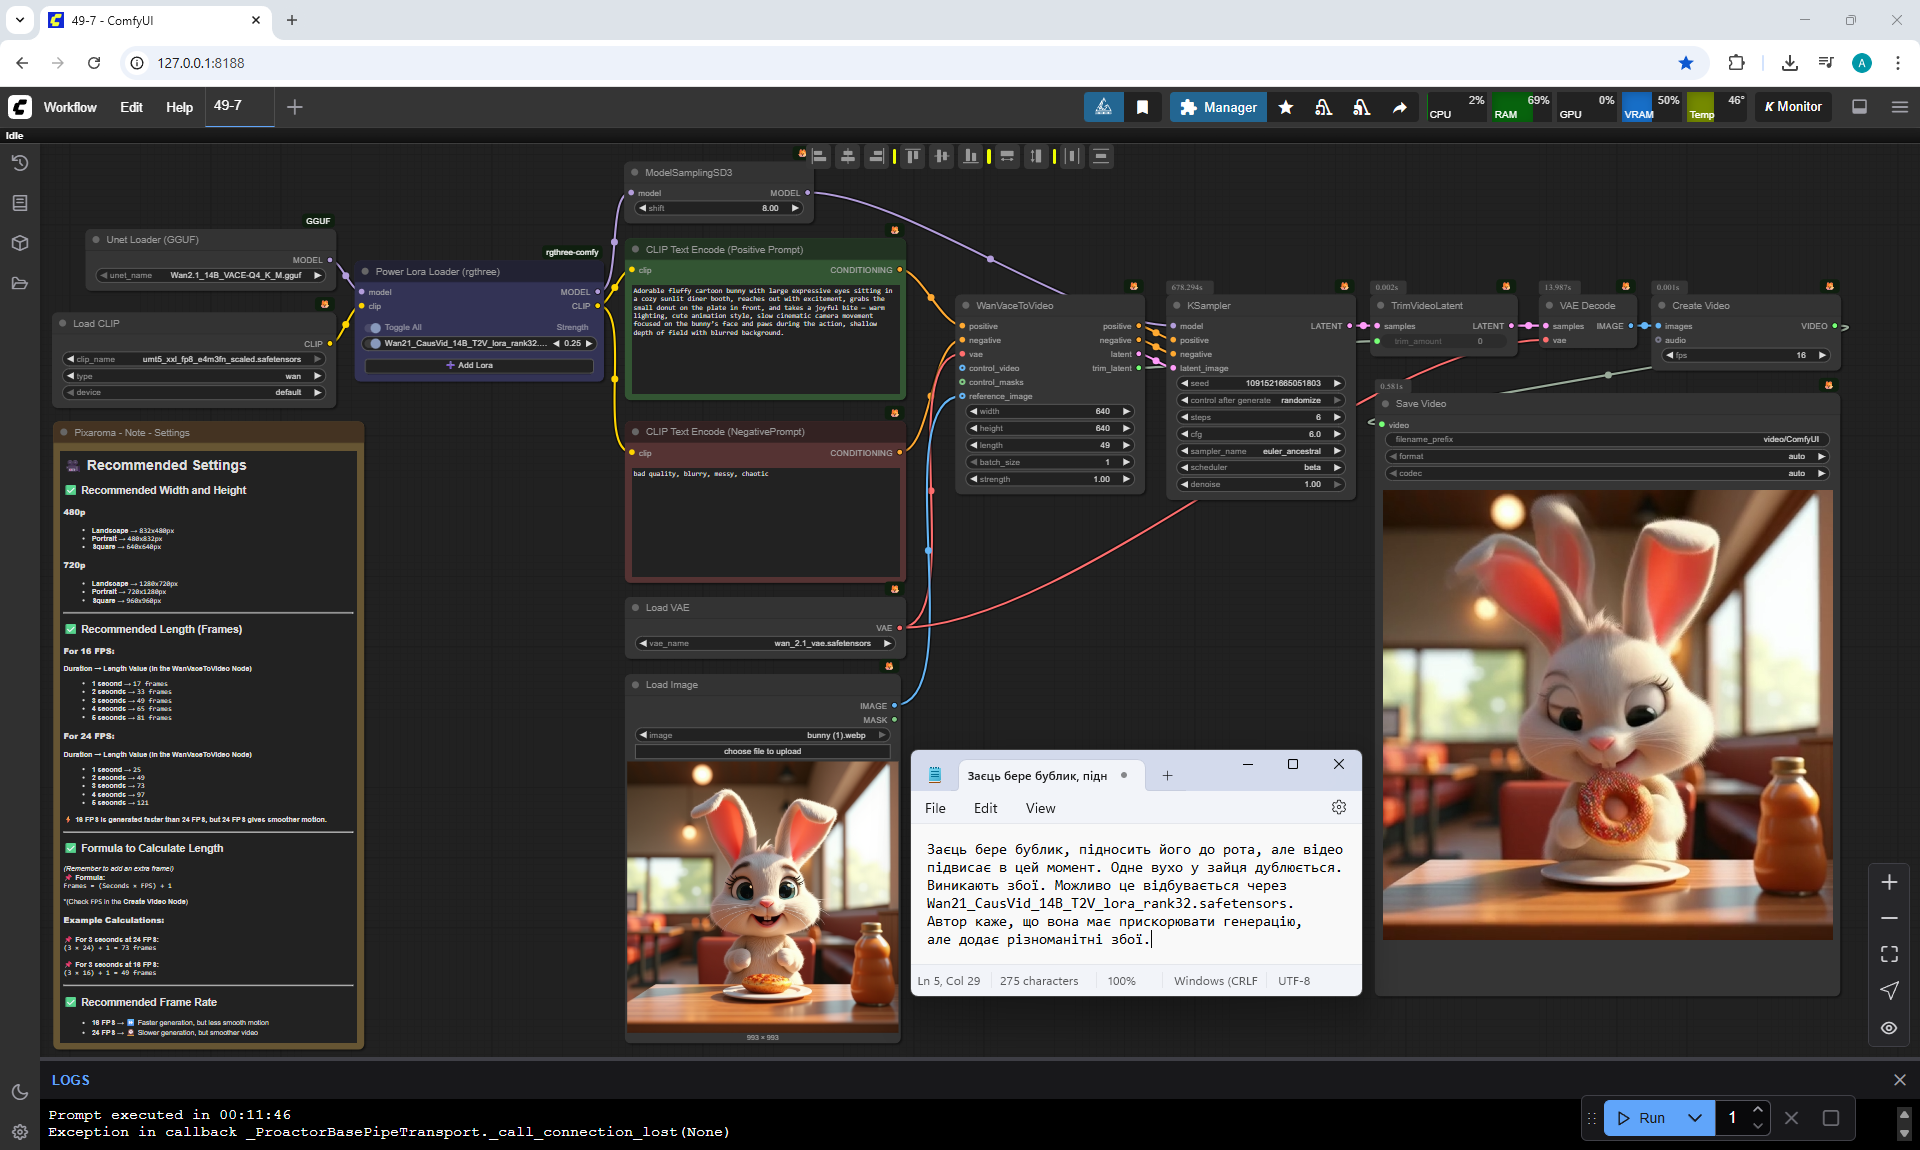This screenshot has width=1920, height=1150.
Task: Open the Workflow menu
Action: click(70, 107)
